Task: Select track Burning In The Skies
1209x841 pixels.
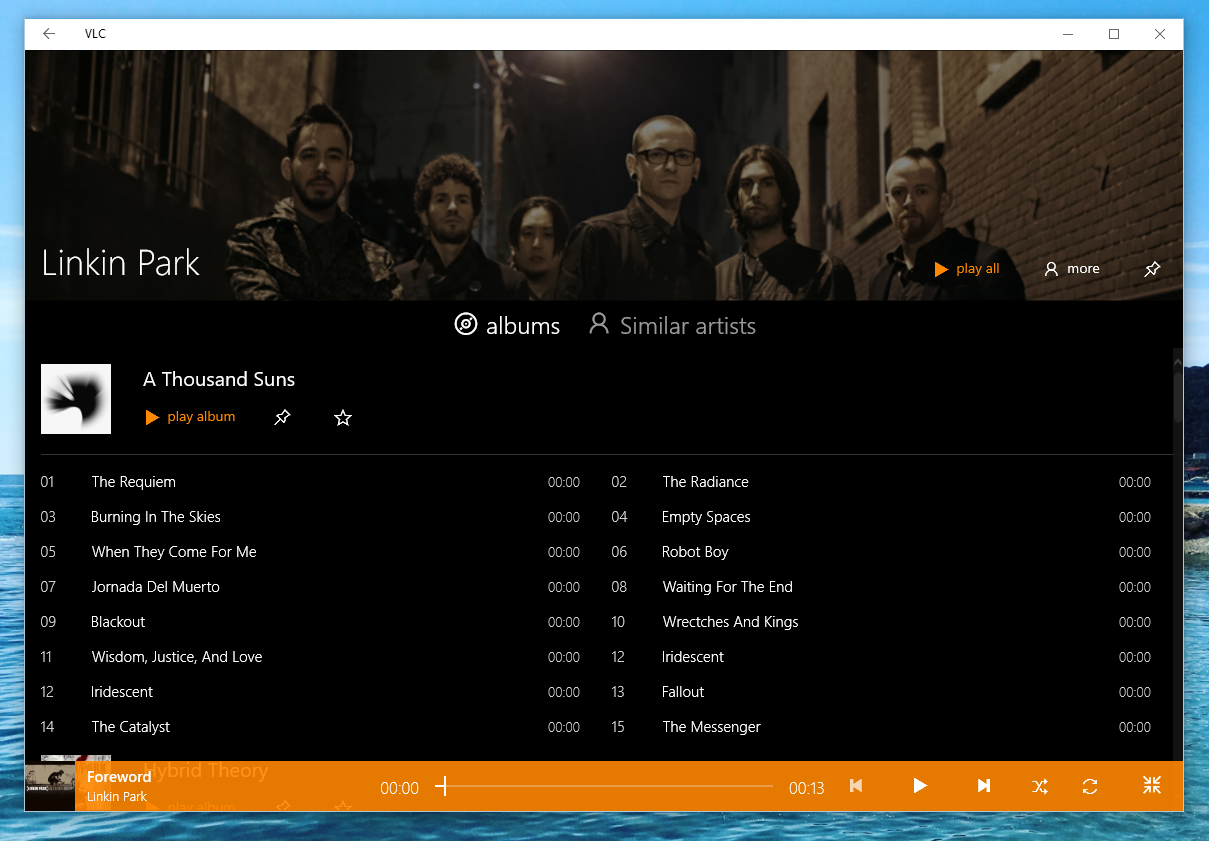Action: (156, 517)
